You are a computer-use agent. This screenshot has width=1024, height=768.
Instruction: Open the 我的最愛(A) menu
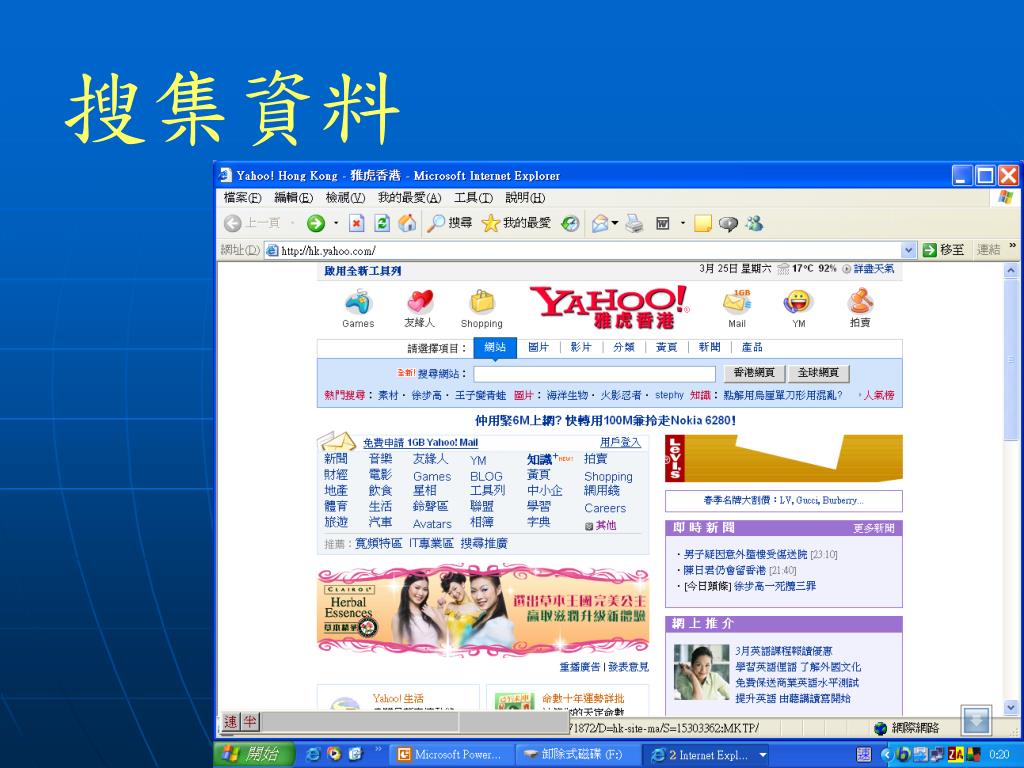point(409,198)
